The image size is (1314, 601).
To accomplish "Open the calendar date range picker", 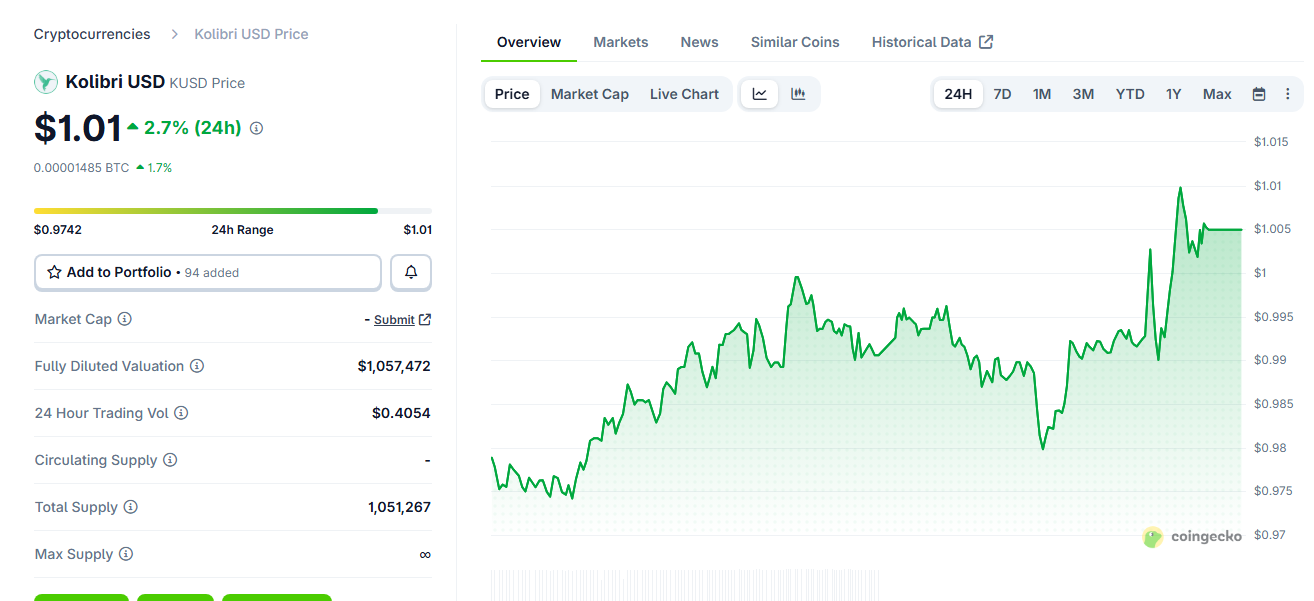I will pos(1259,94).
